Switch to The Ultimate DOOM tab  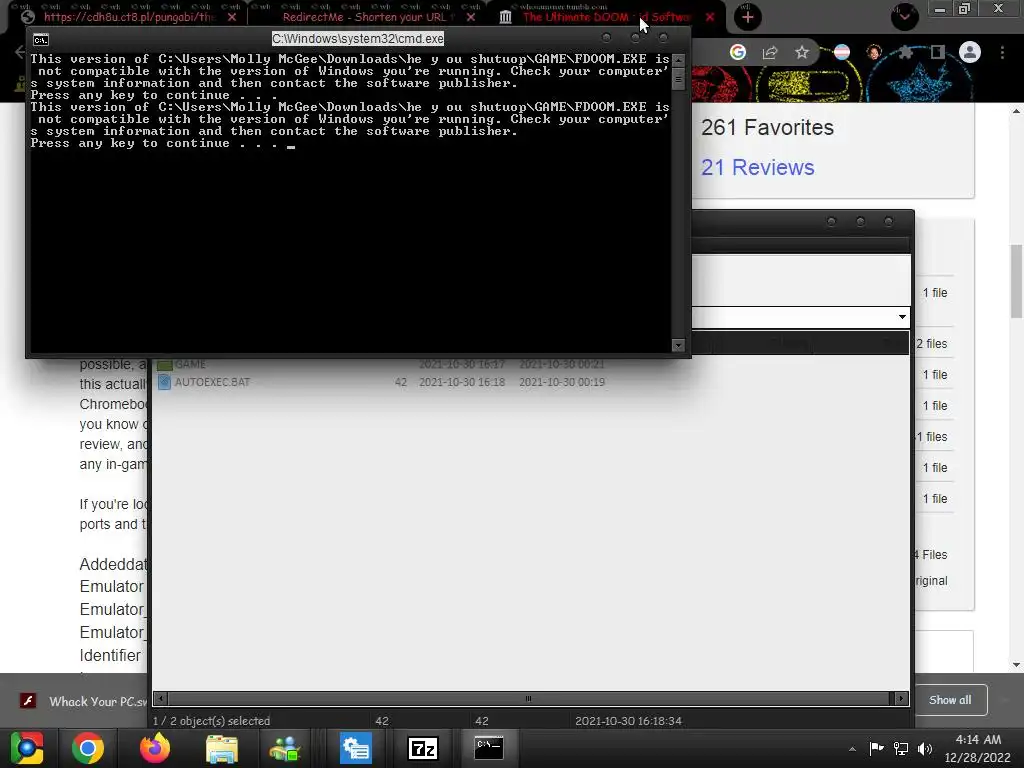pos(605,18)
